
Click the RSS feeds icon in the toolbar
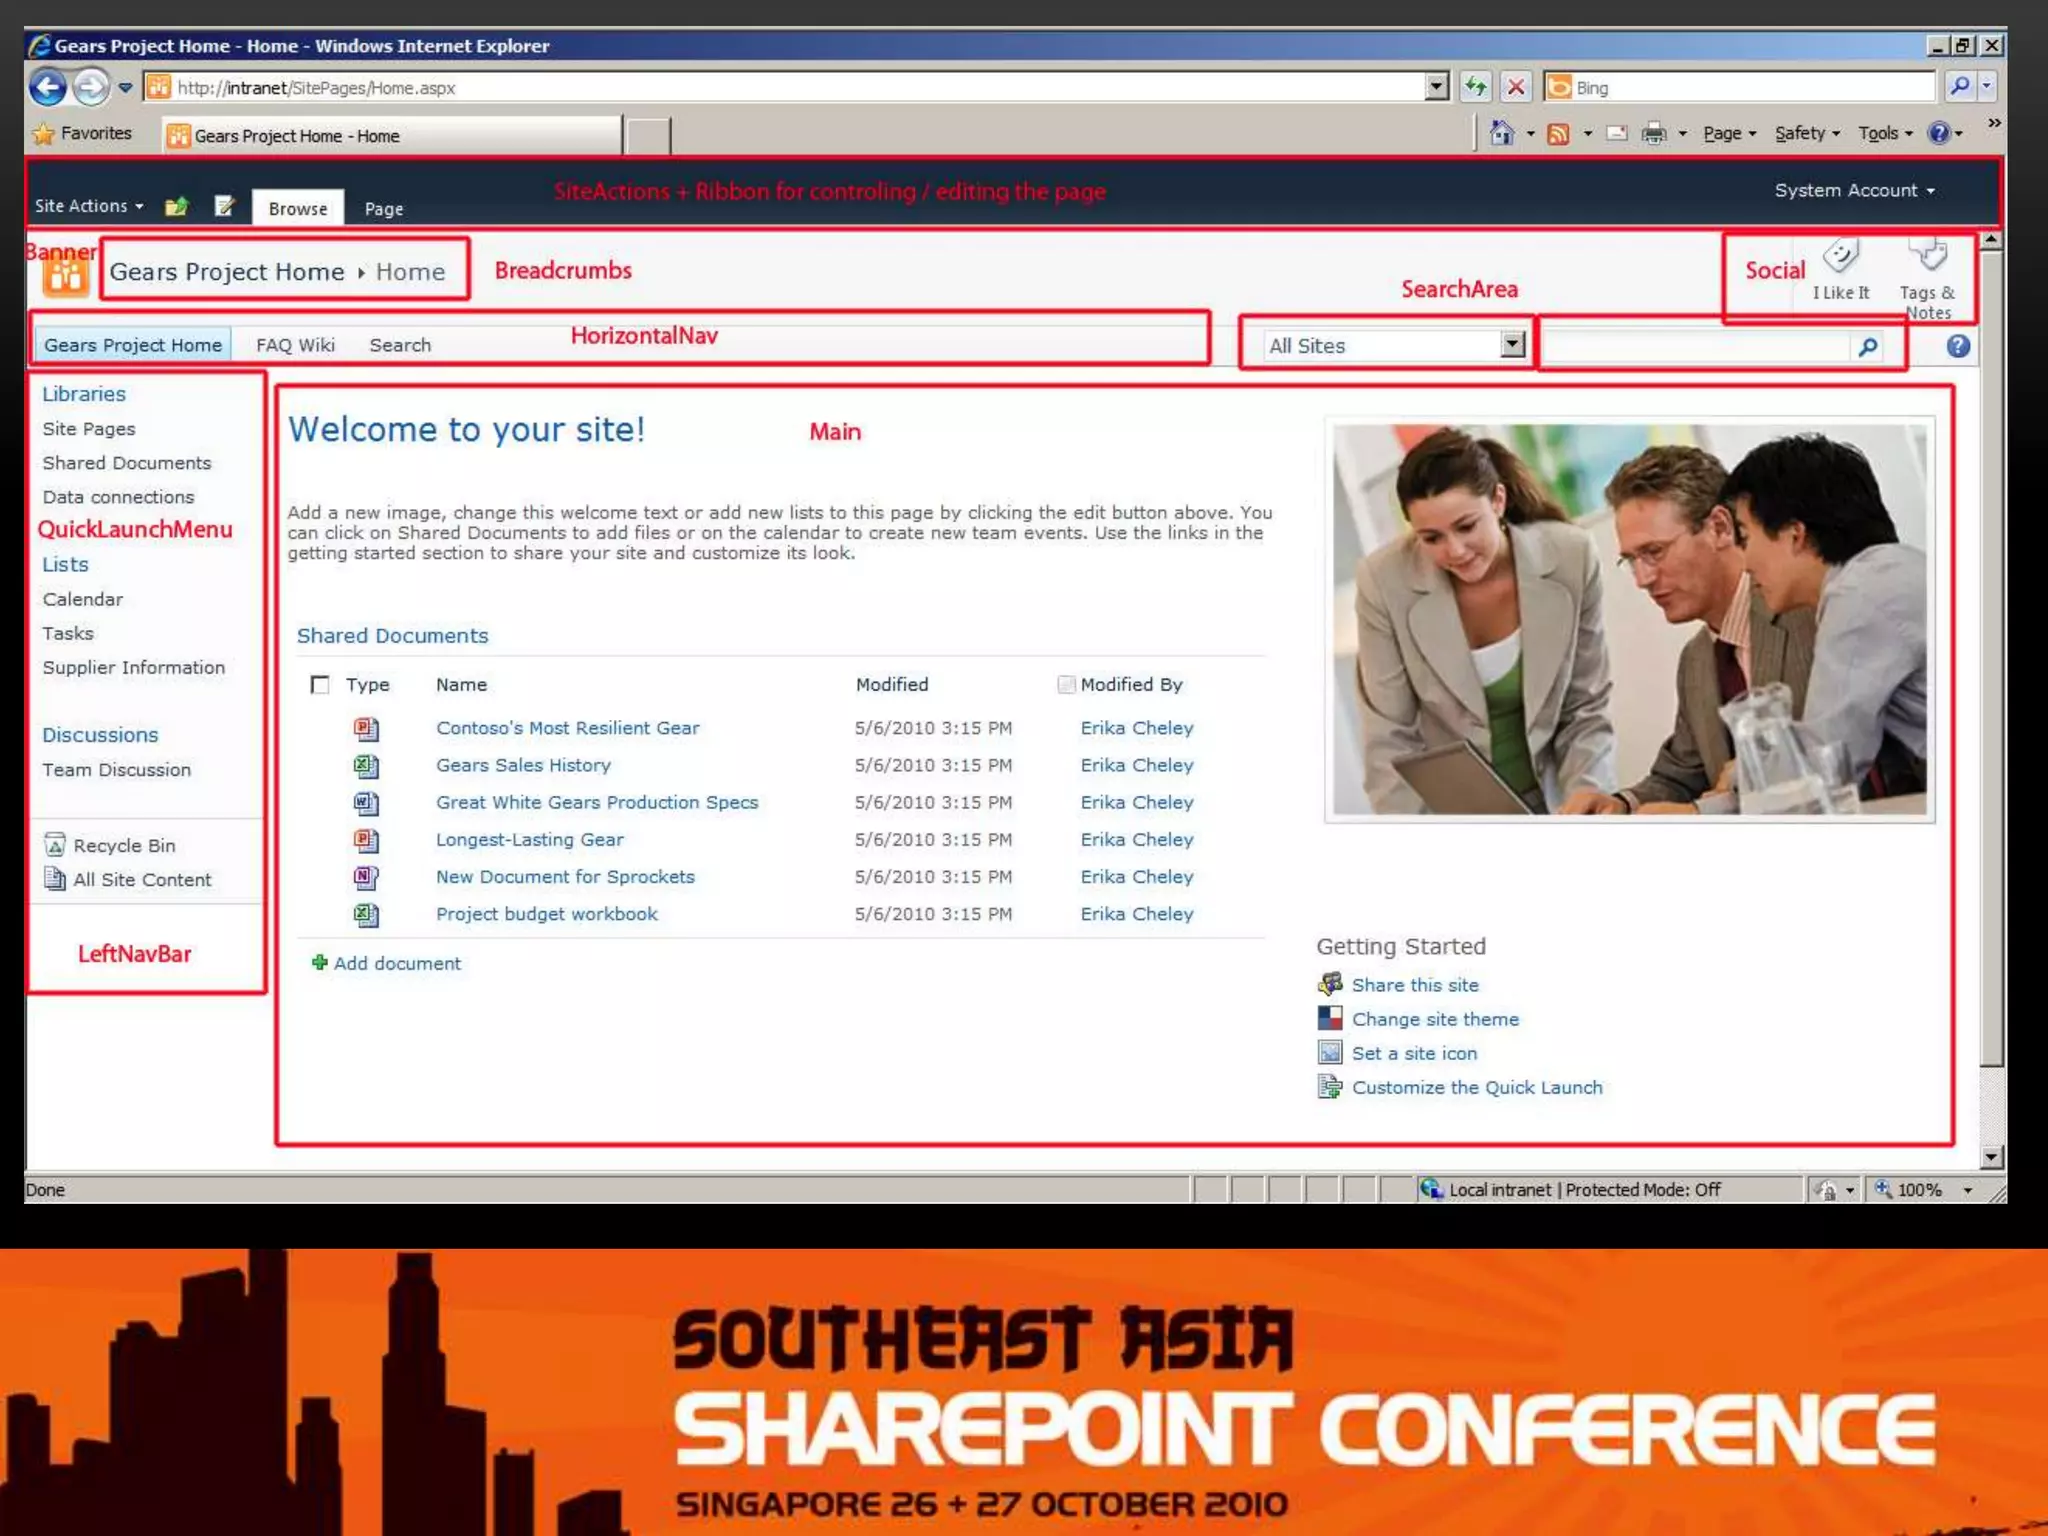click(x=1558, y=134)
